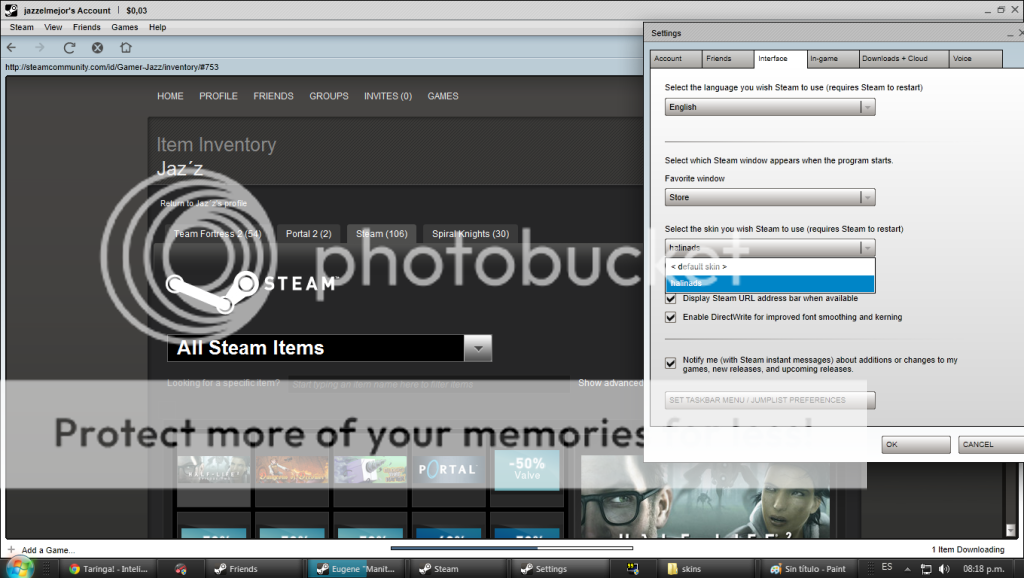Open the View menu
Screen dimensions: 1024x578
53,27
